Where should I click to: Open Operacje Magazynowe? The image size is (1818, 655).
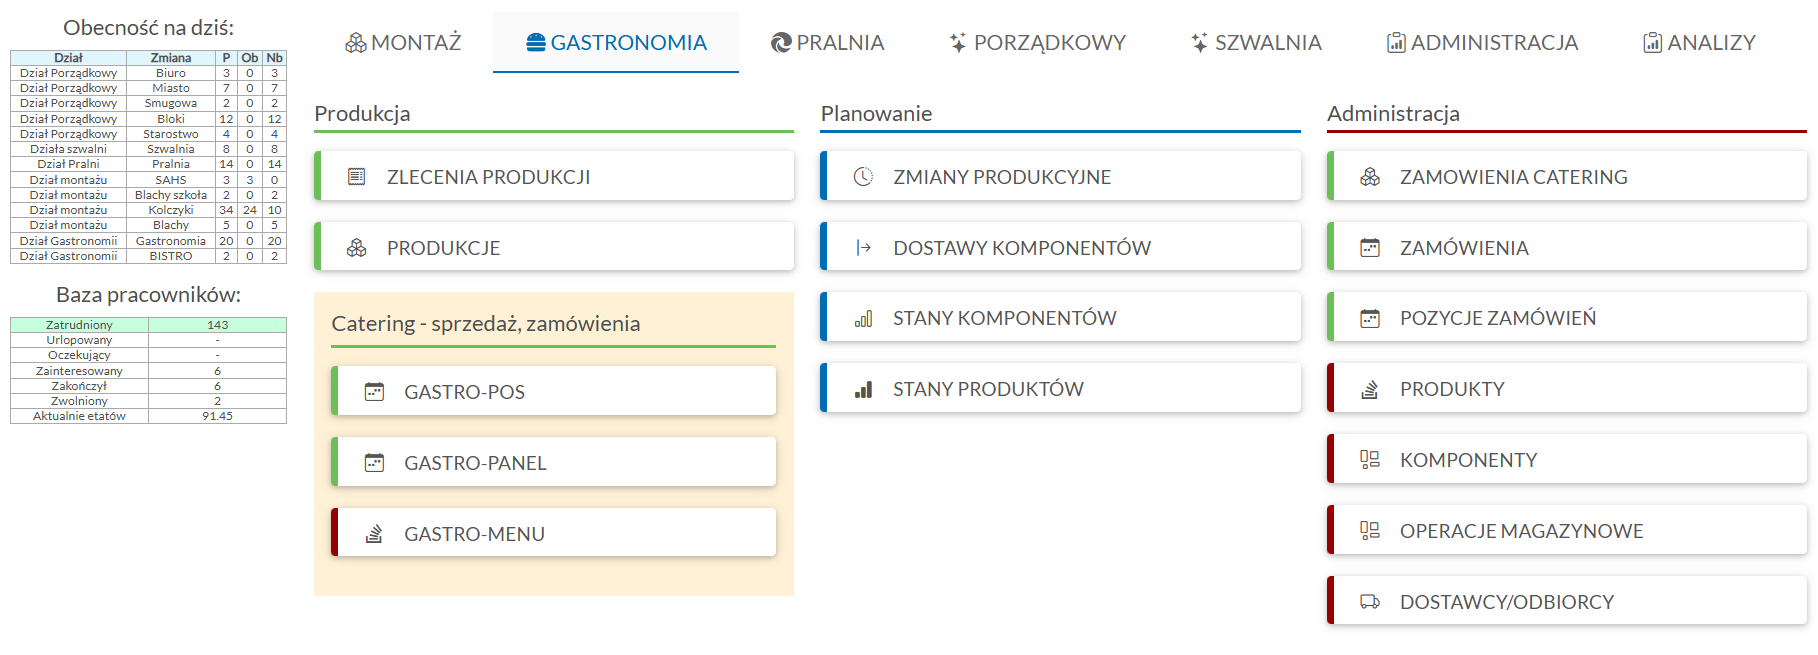tap(1566, 531)
